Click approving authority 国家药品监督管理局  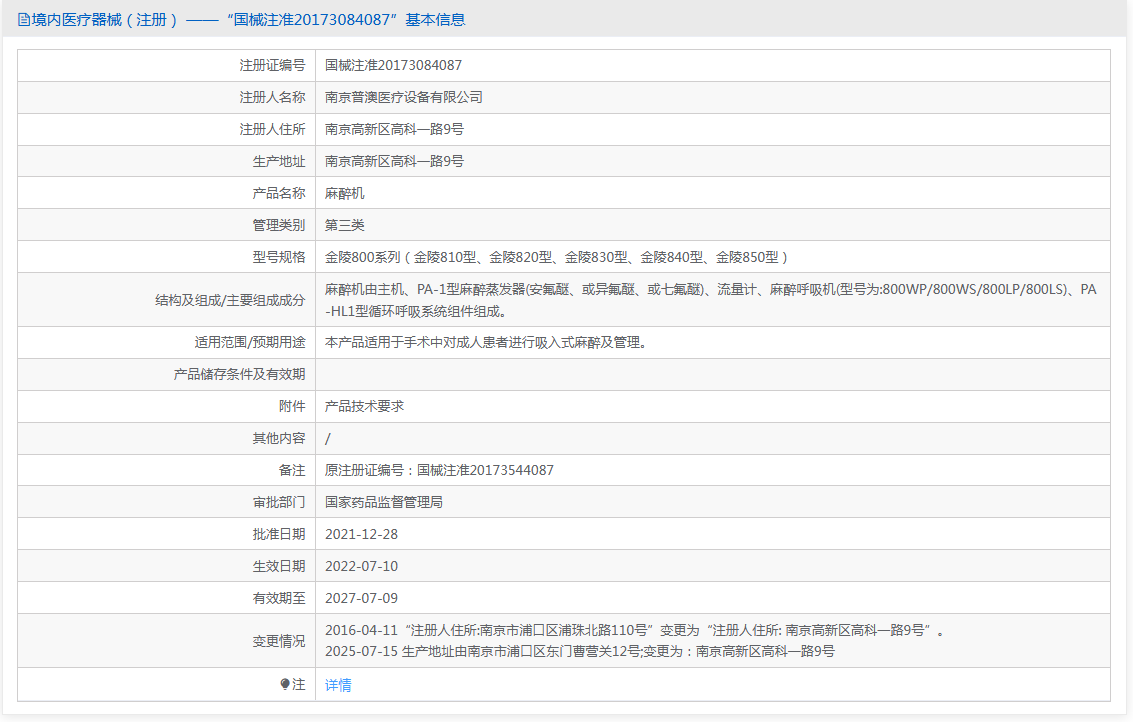384,502
